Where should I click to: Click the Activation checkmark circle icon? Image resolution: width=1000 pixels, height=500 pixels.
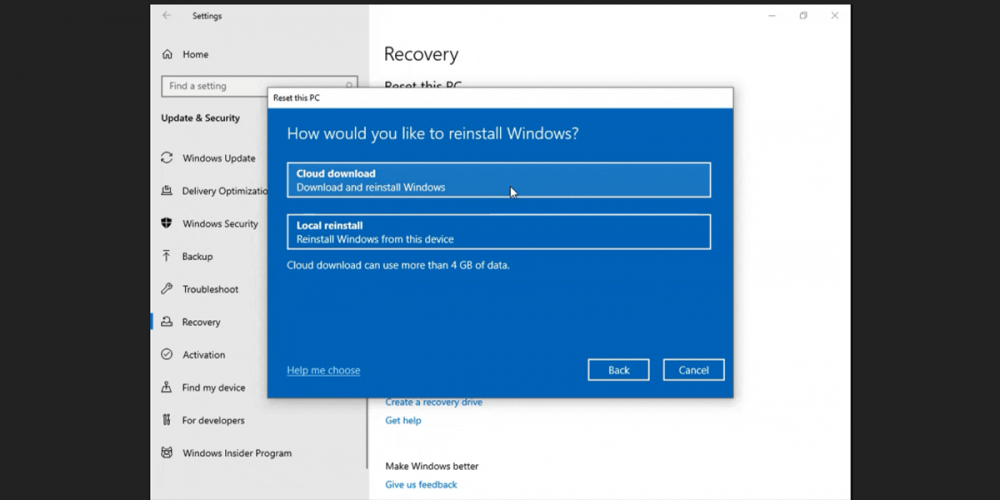(x=167, y=355)
